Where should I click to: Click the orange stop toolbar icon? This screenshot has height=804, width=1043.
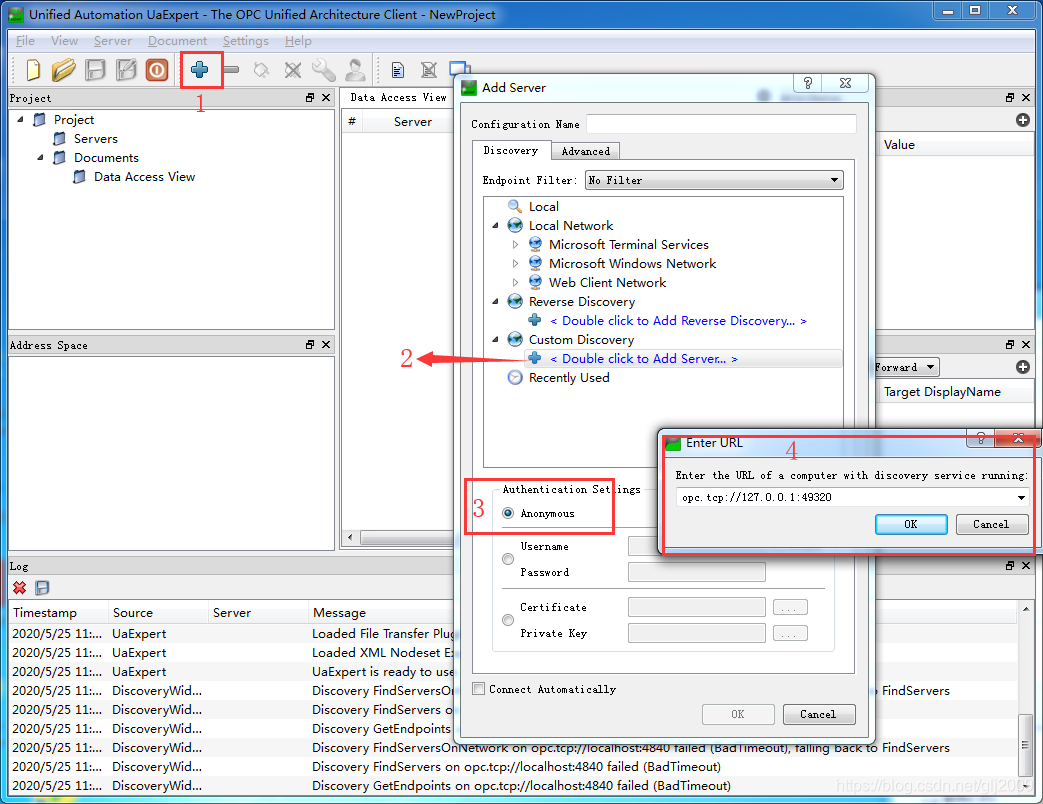coord(157,69)
